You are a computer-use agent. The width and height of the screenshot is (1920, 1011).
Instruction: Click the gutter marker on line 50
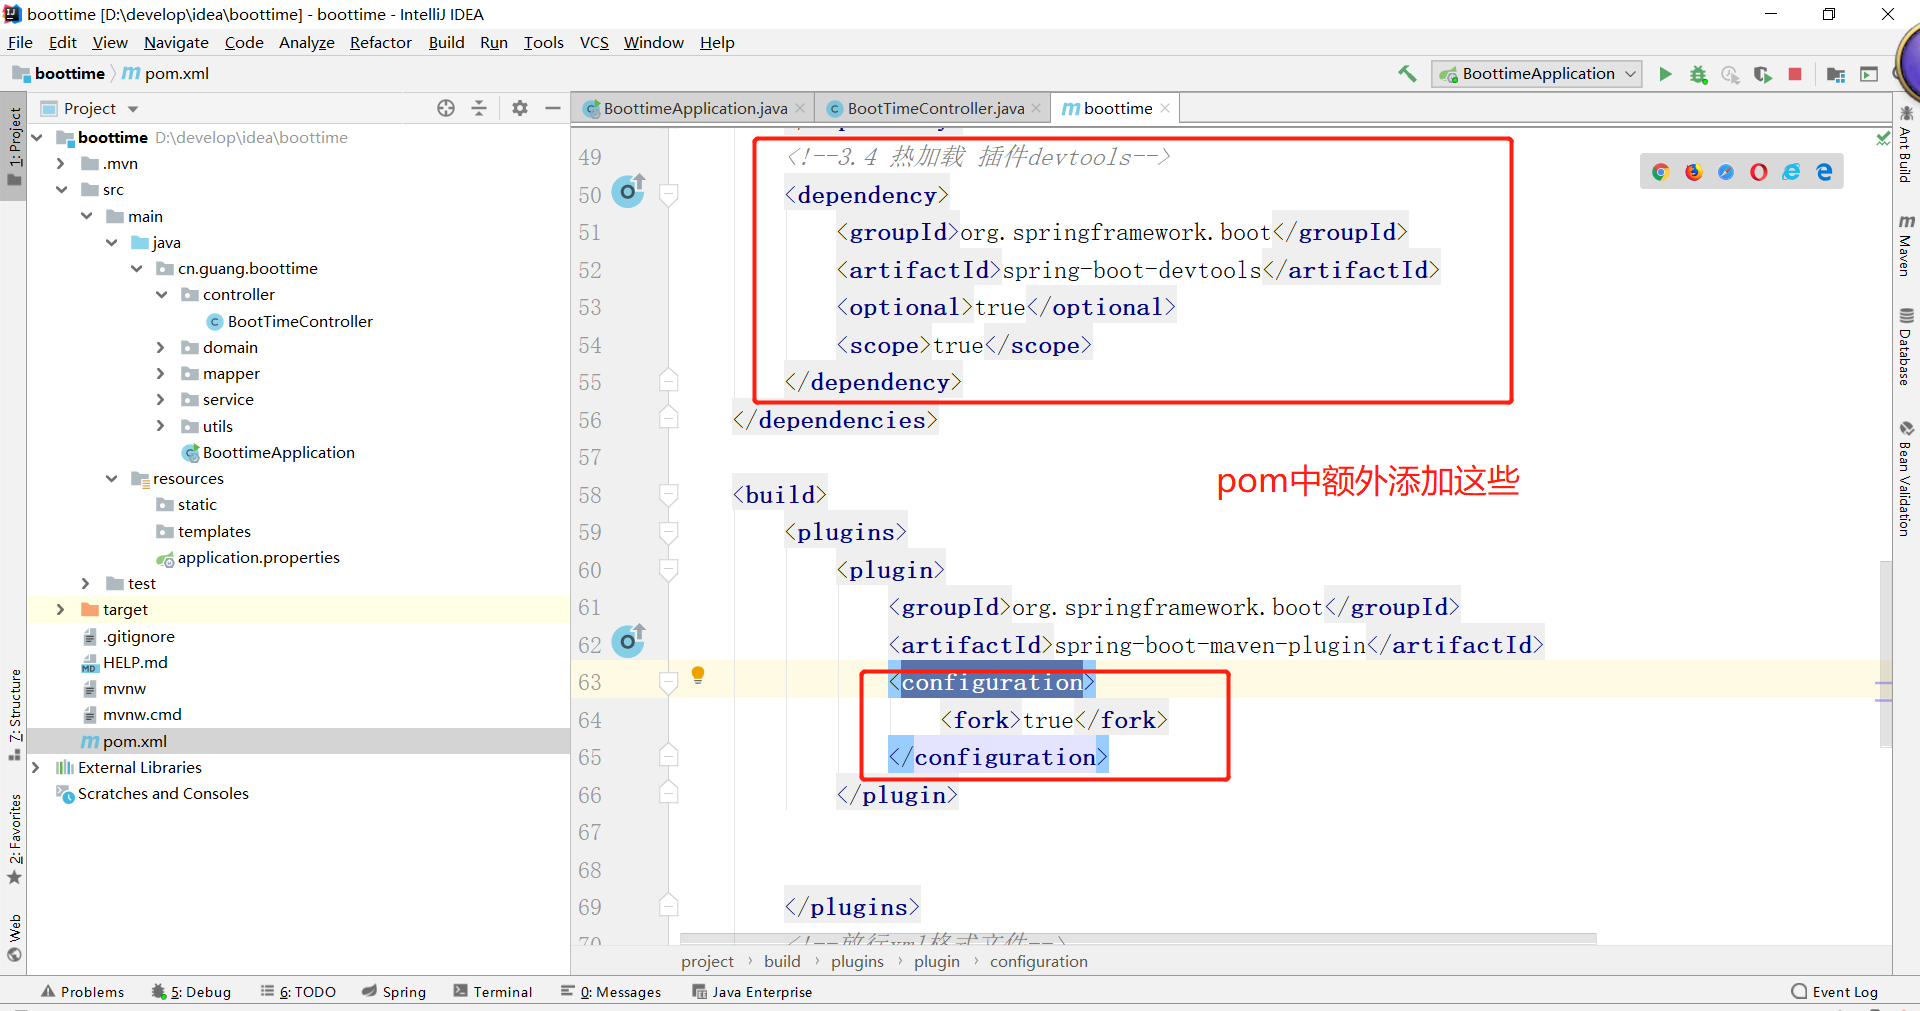pos(628,190)
